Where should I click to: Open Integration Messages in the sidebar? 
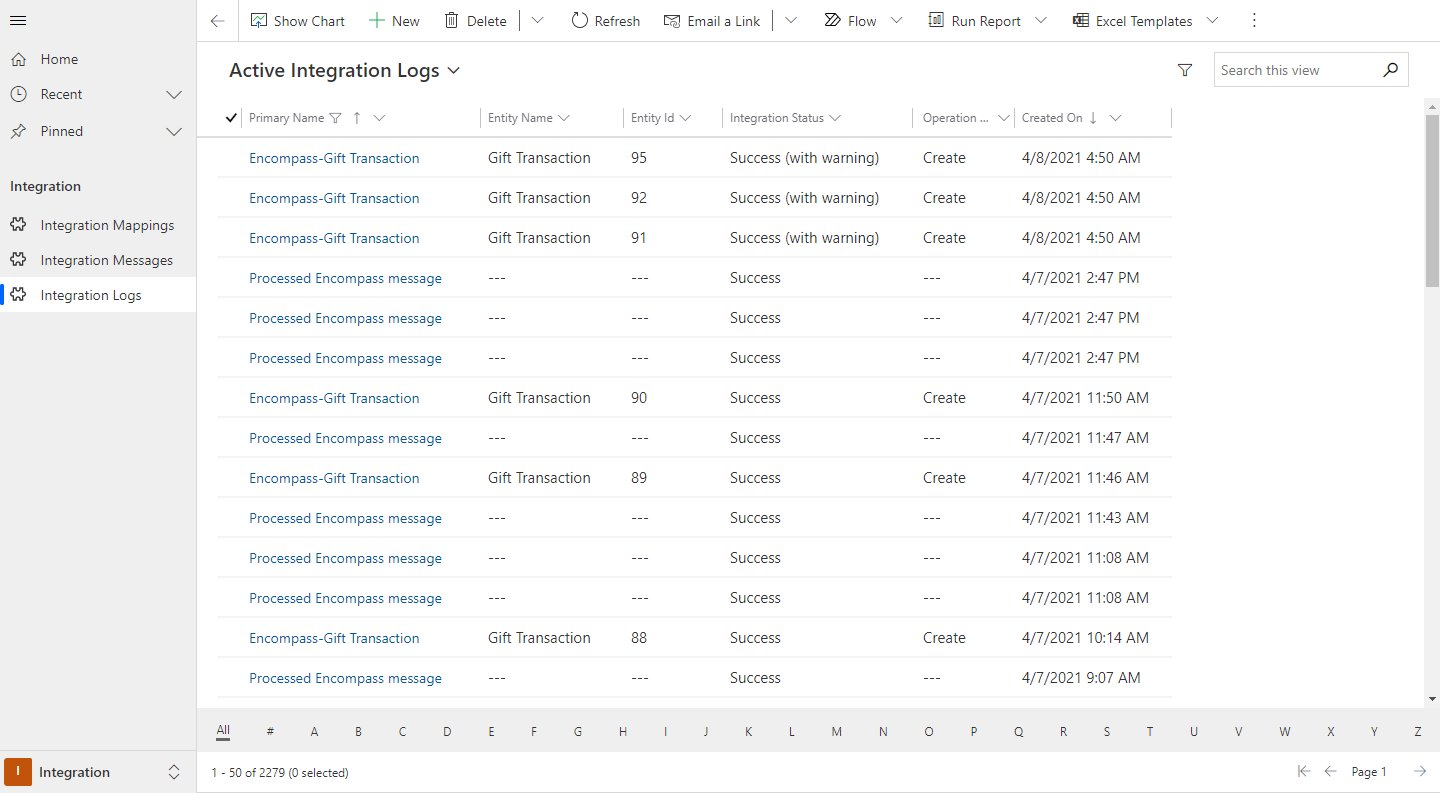point(106,260)
